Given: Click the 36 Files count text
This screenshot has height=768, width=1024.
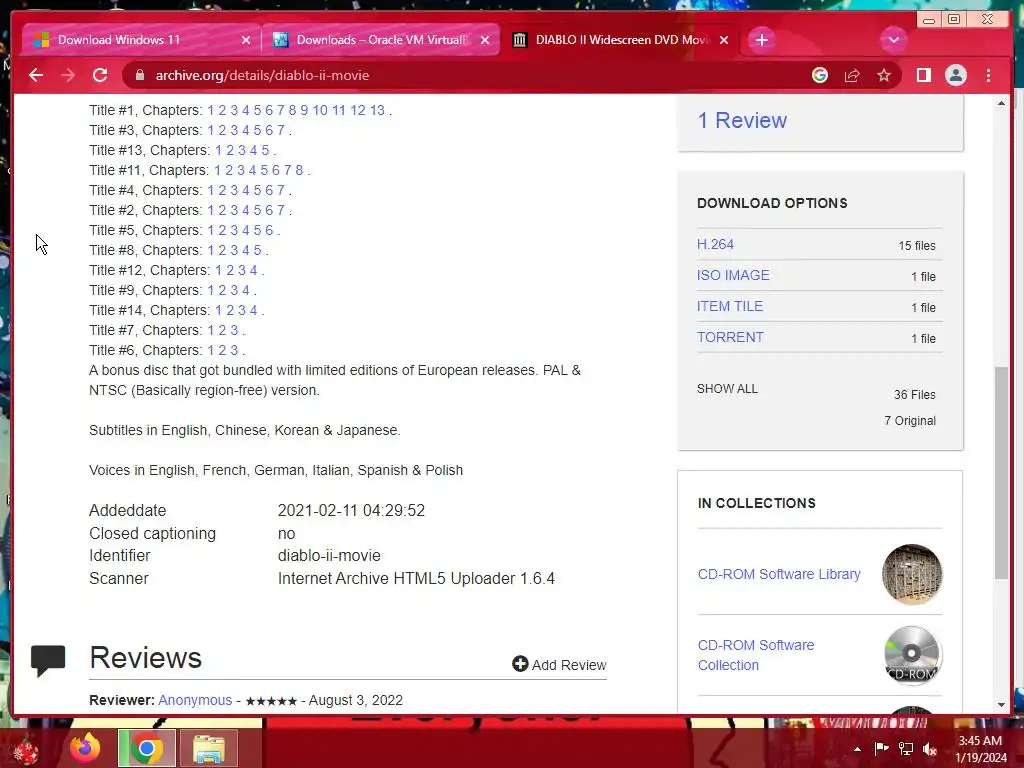Looking at the screenshot, I should pyautogui.click(x=914, y=394).
